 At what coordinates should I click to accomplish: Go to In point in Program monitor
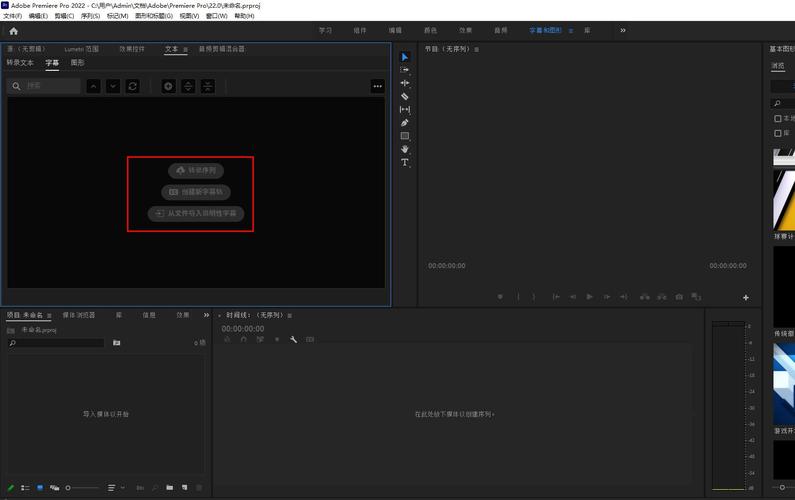click(556, 297)
